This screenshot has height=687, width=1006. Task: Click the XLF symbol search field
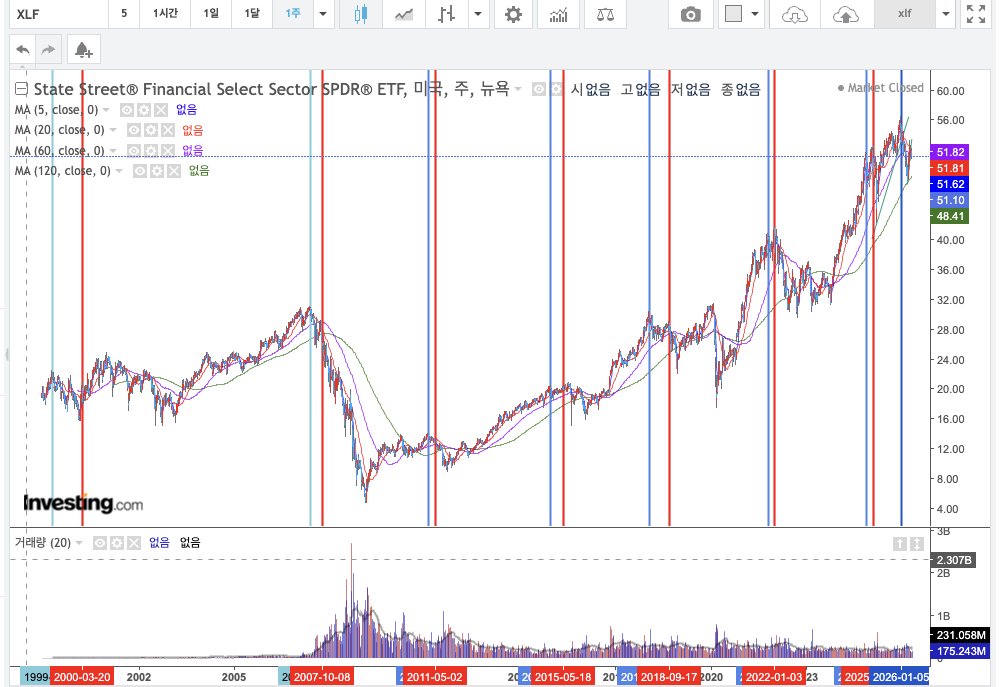[x=58, y=14]
